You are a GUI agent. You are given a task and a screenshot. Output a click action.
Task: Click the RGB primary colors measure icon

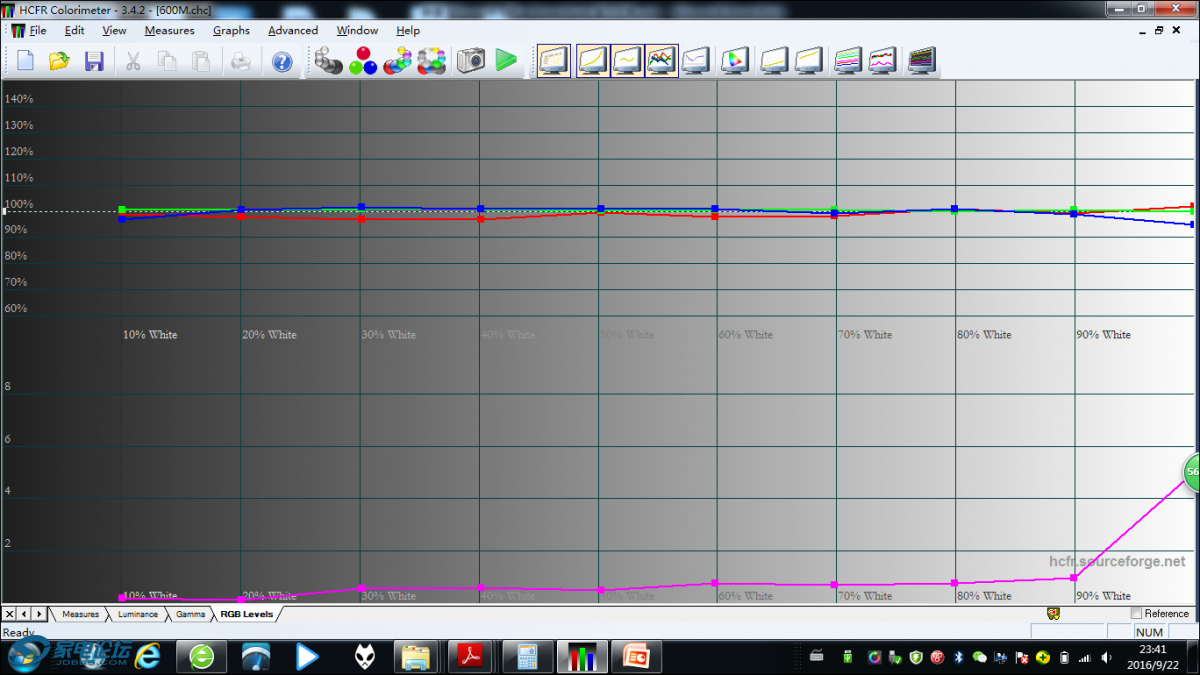[363, 61]
